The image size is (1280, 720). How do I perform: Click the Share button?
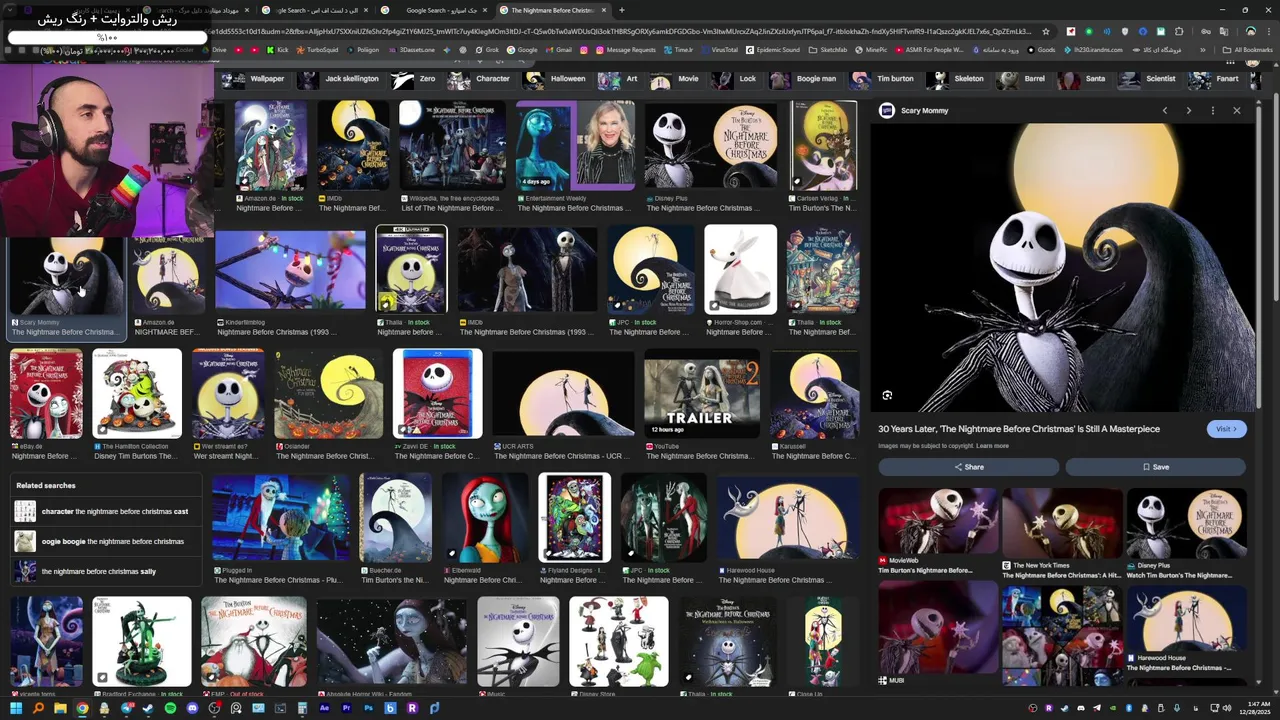968,467
